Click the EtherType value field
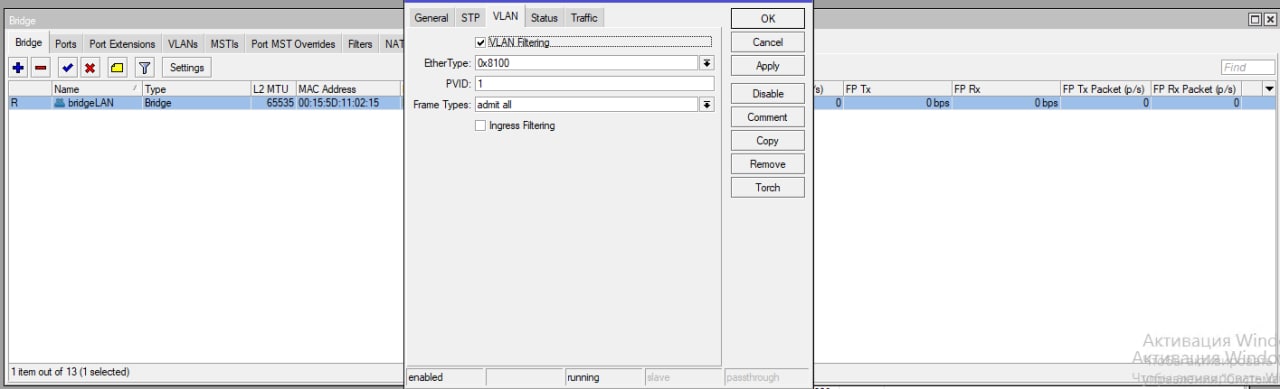The image size is (1280, 389). click(x=586, y=62)
